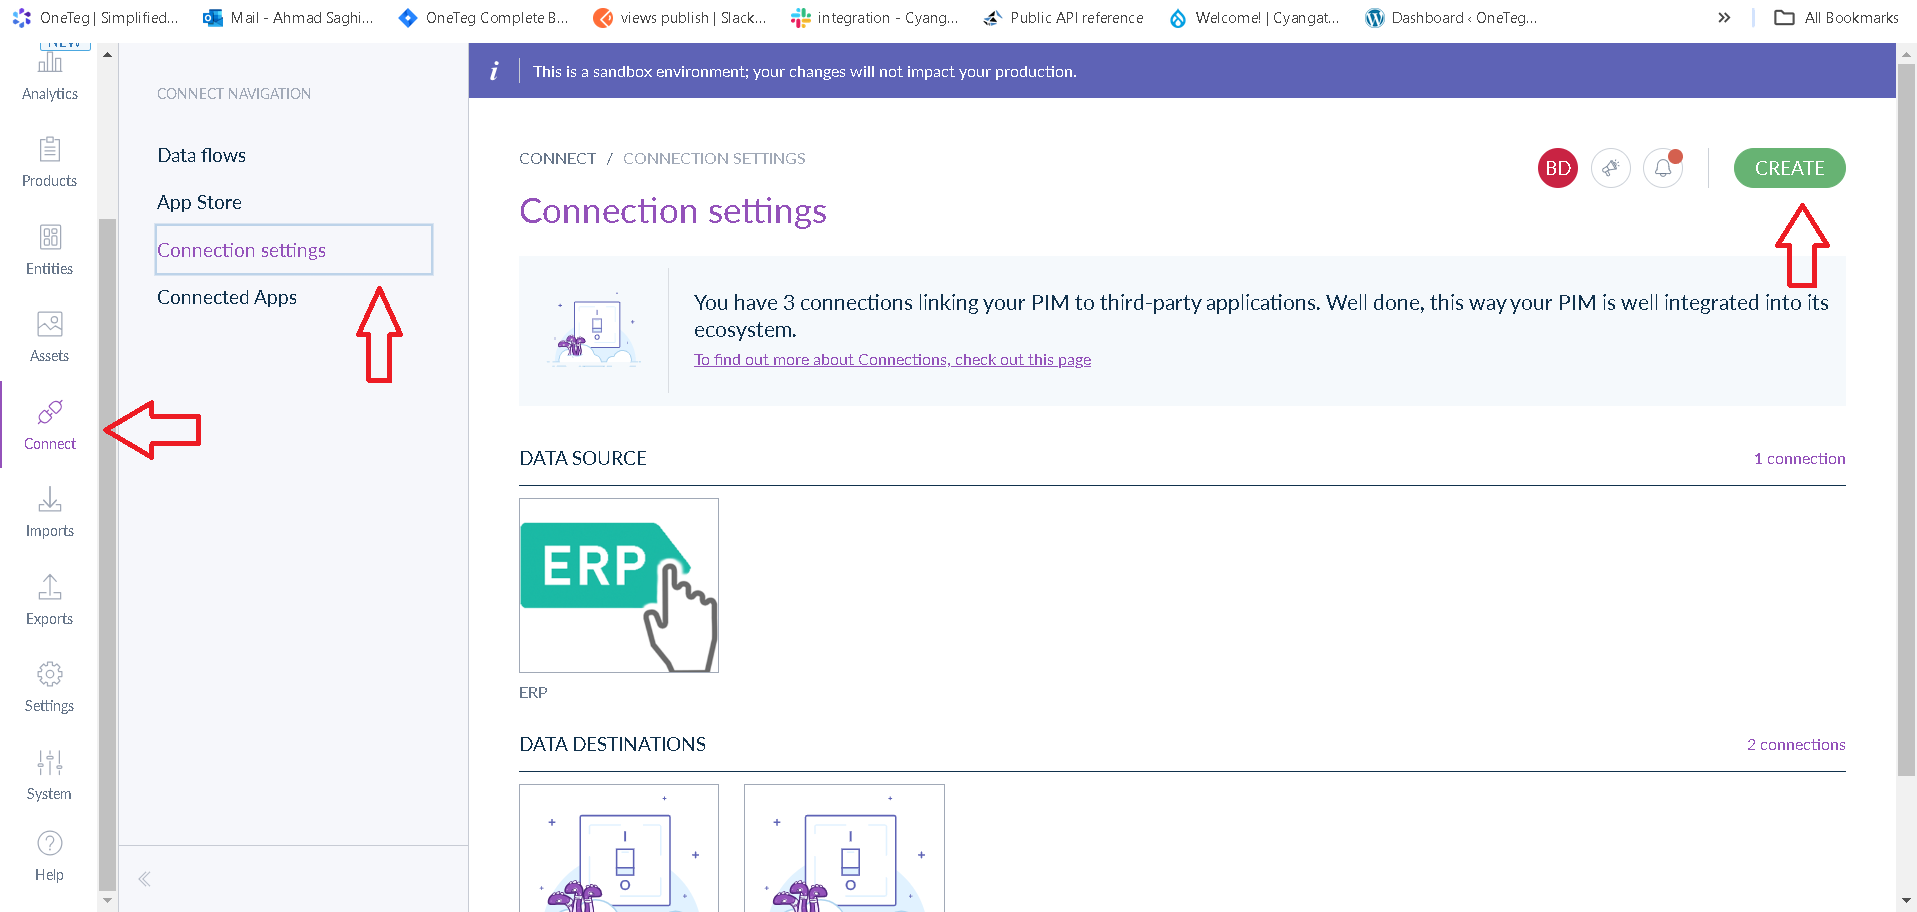This screenshot has height=912, width=1917.
Task: Select Data flows in Connect navigation
Action: [x=201, y=155]
